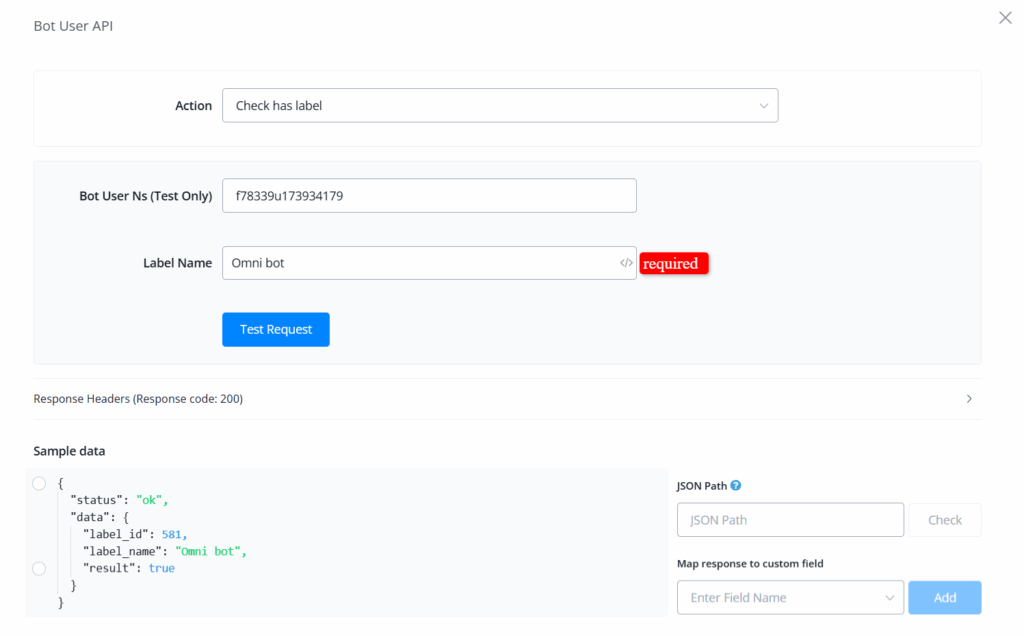Close the Bot User API dialog
The image size is (1024, 636).
coord(1005,18)
